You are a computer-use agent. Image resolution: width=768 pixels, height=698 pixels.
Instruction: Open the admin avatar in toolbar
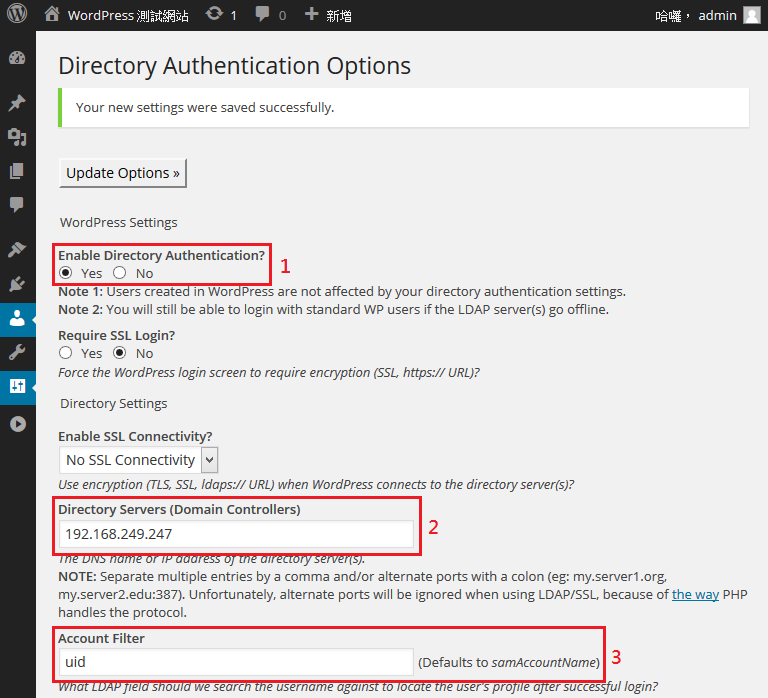coord(751,15)
